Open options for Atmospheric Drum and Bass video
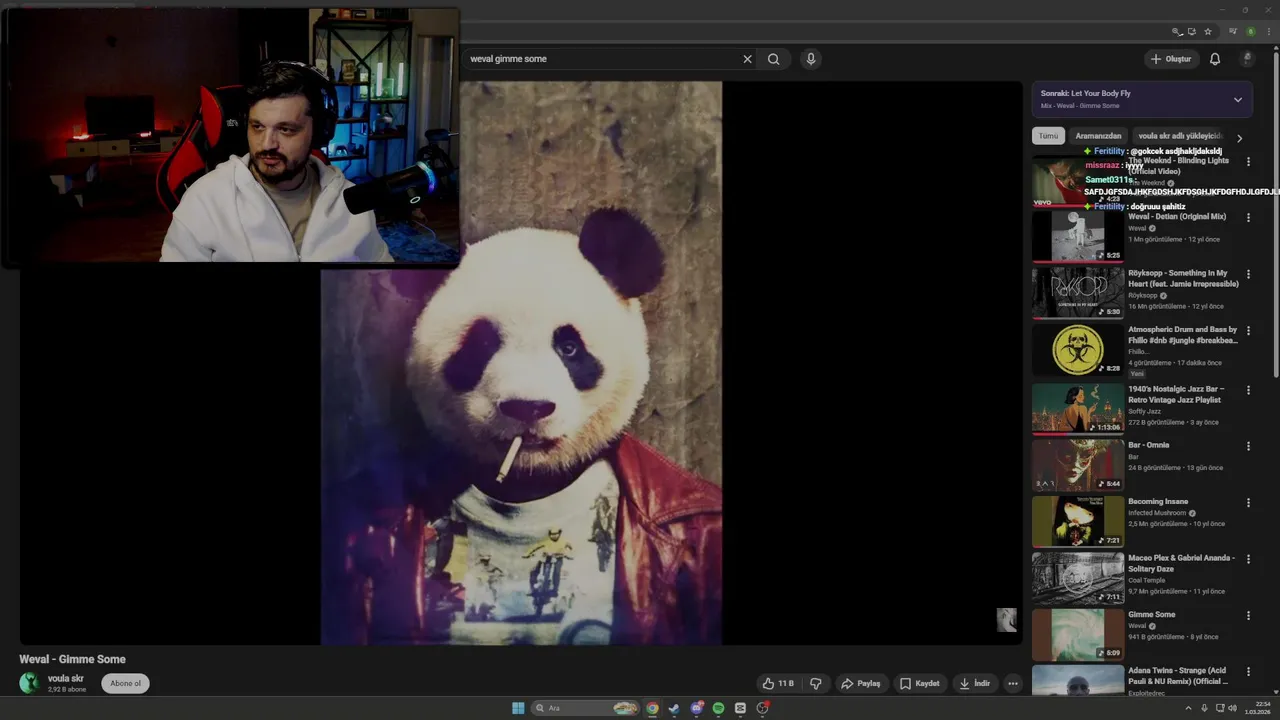Image resolution: width=1280 pixels, height=720 pixels. tap(1248, 330)
